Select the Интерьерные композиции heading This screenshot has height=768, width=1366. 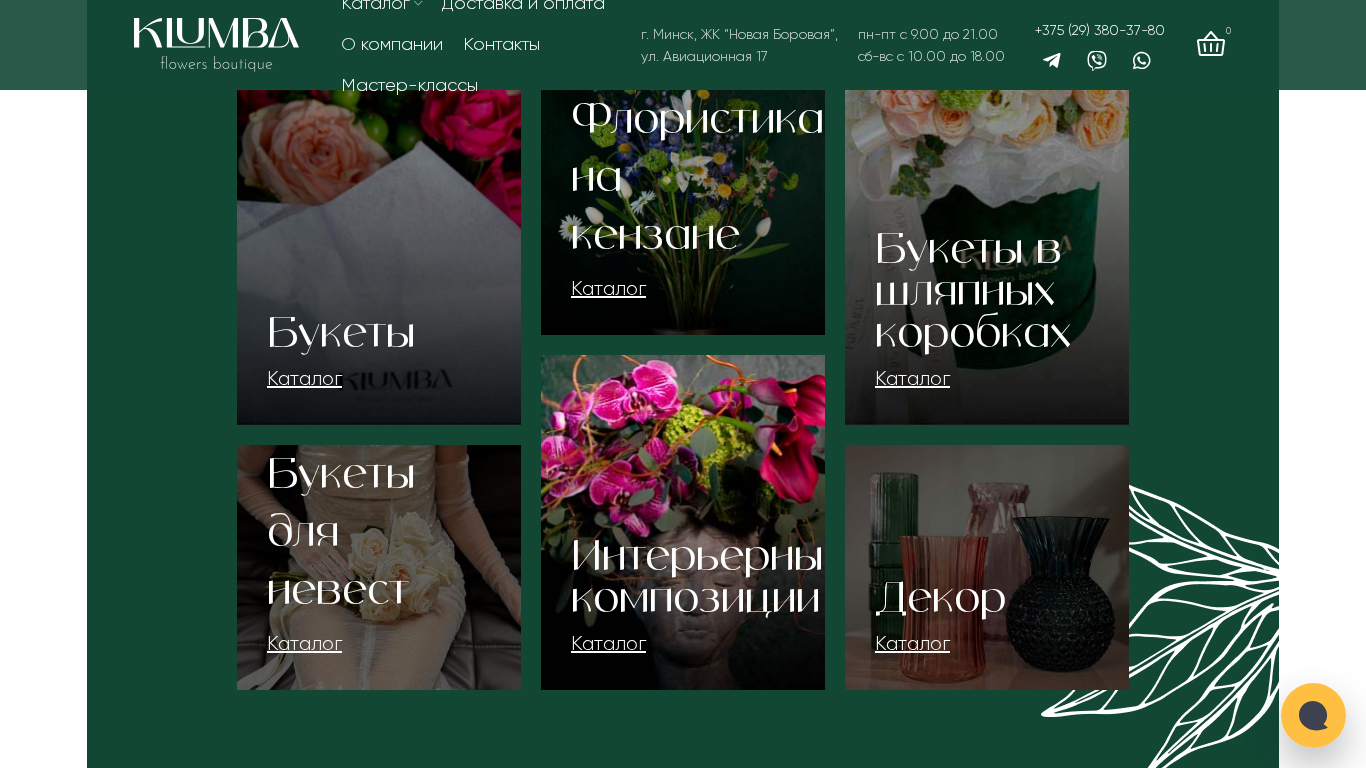(697, 577)
